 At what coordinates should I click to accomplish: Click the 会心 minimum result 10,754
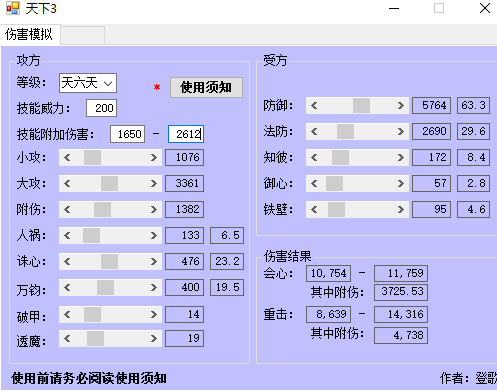click(x=328, y=273)
